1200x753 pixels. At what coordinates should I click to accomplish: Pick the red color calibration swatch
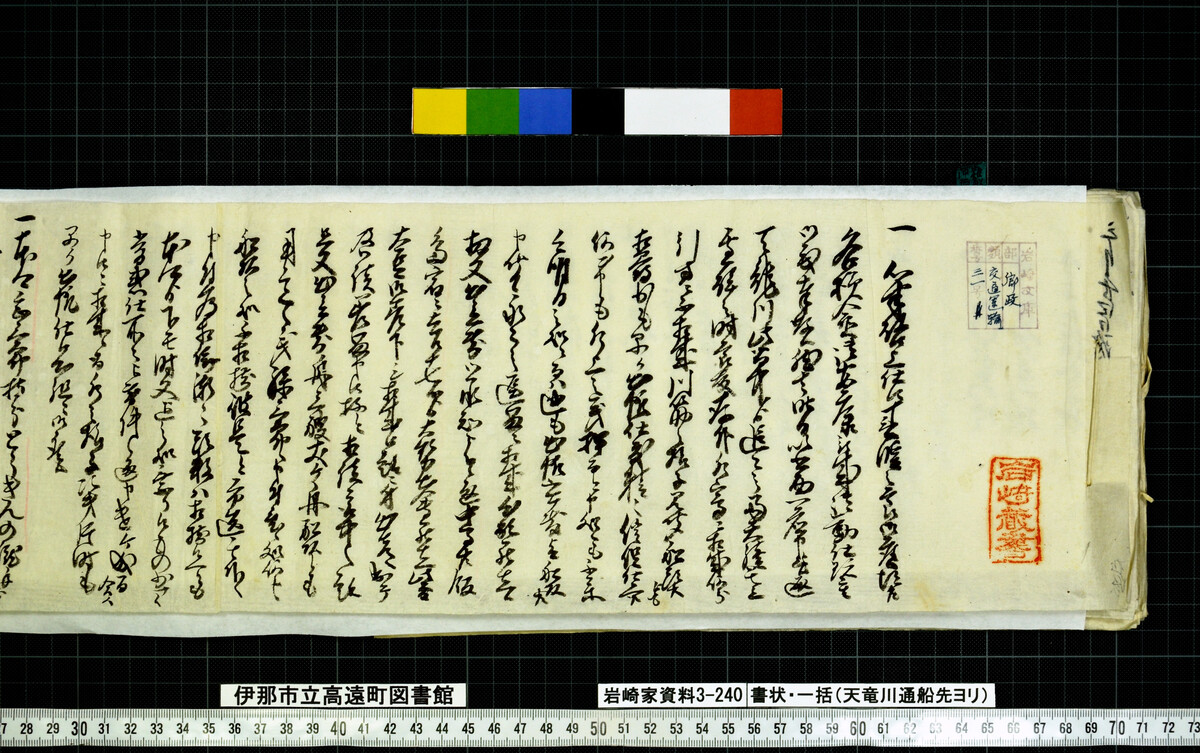click(x=756, y=111)
